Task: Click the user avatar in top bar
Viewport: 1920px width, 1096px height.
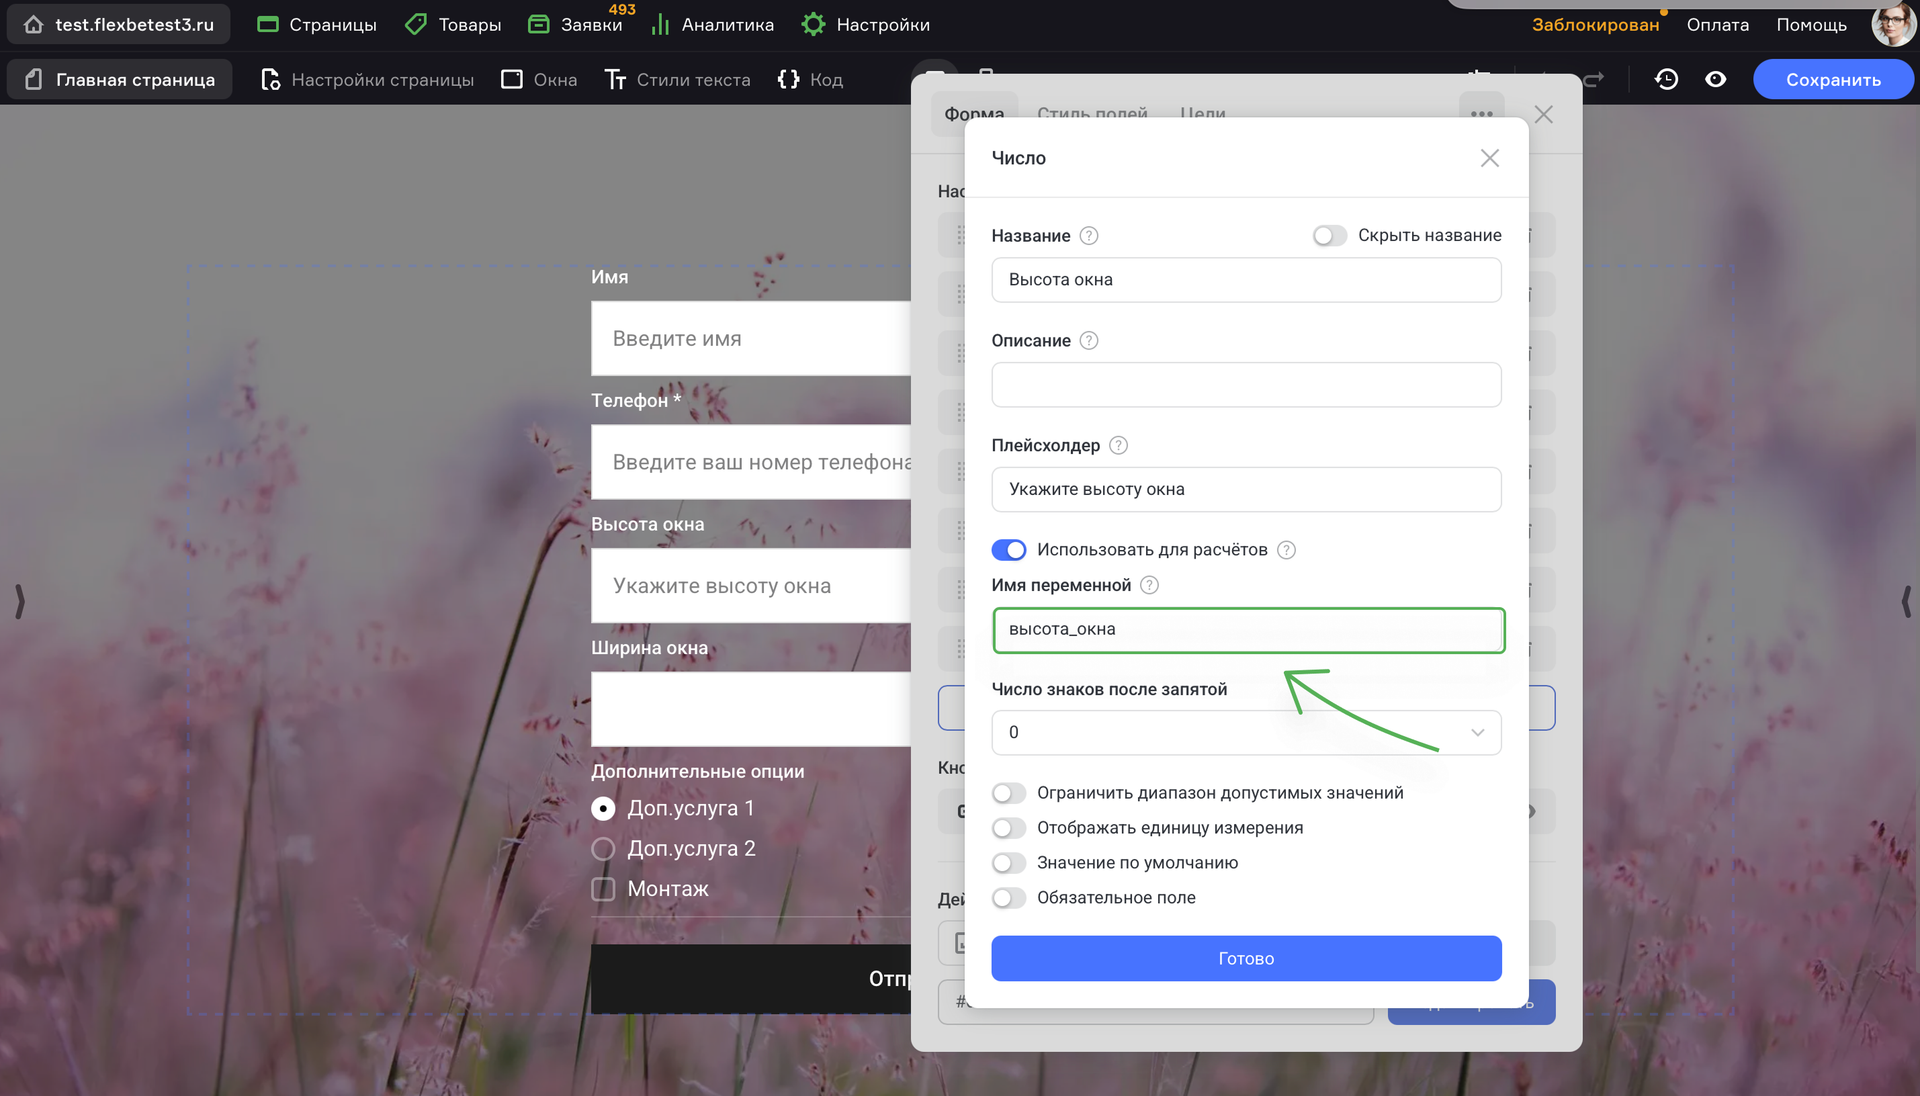Action: tap(1892, 24)
